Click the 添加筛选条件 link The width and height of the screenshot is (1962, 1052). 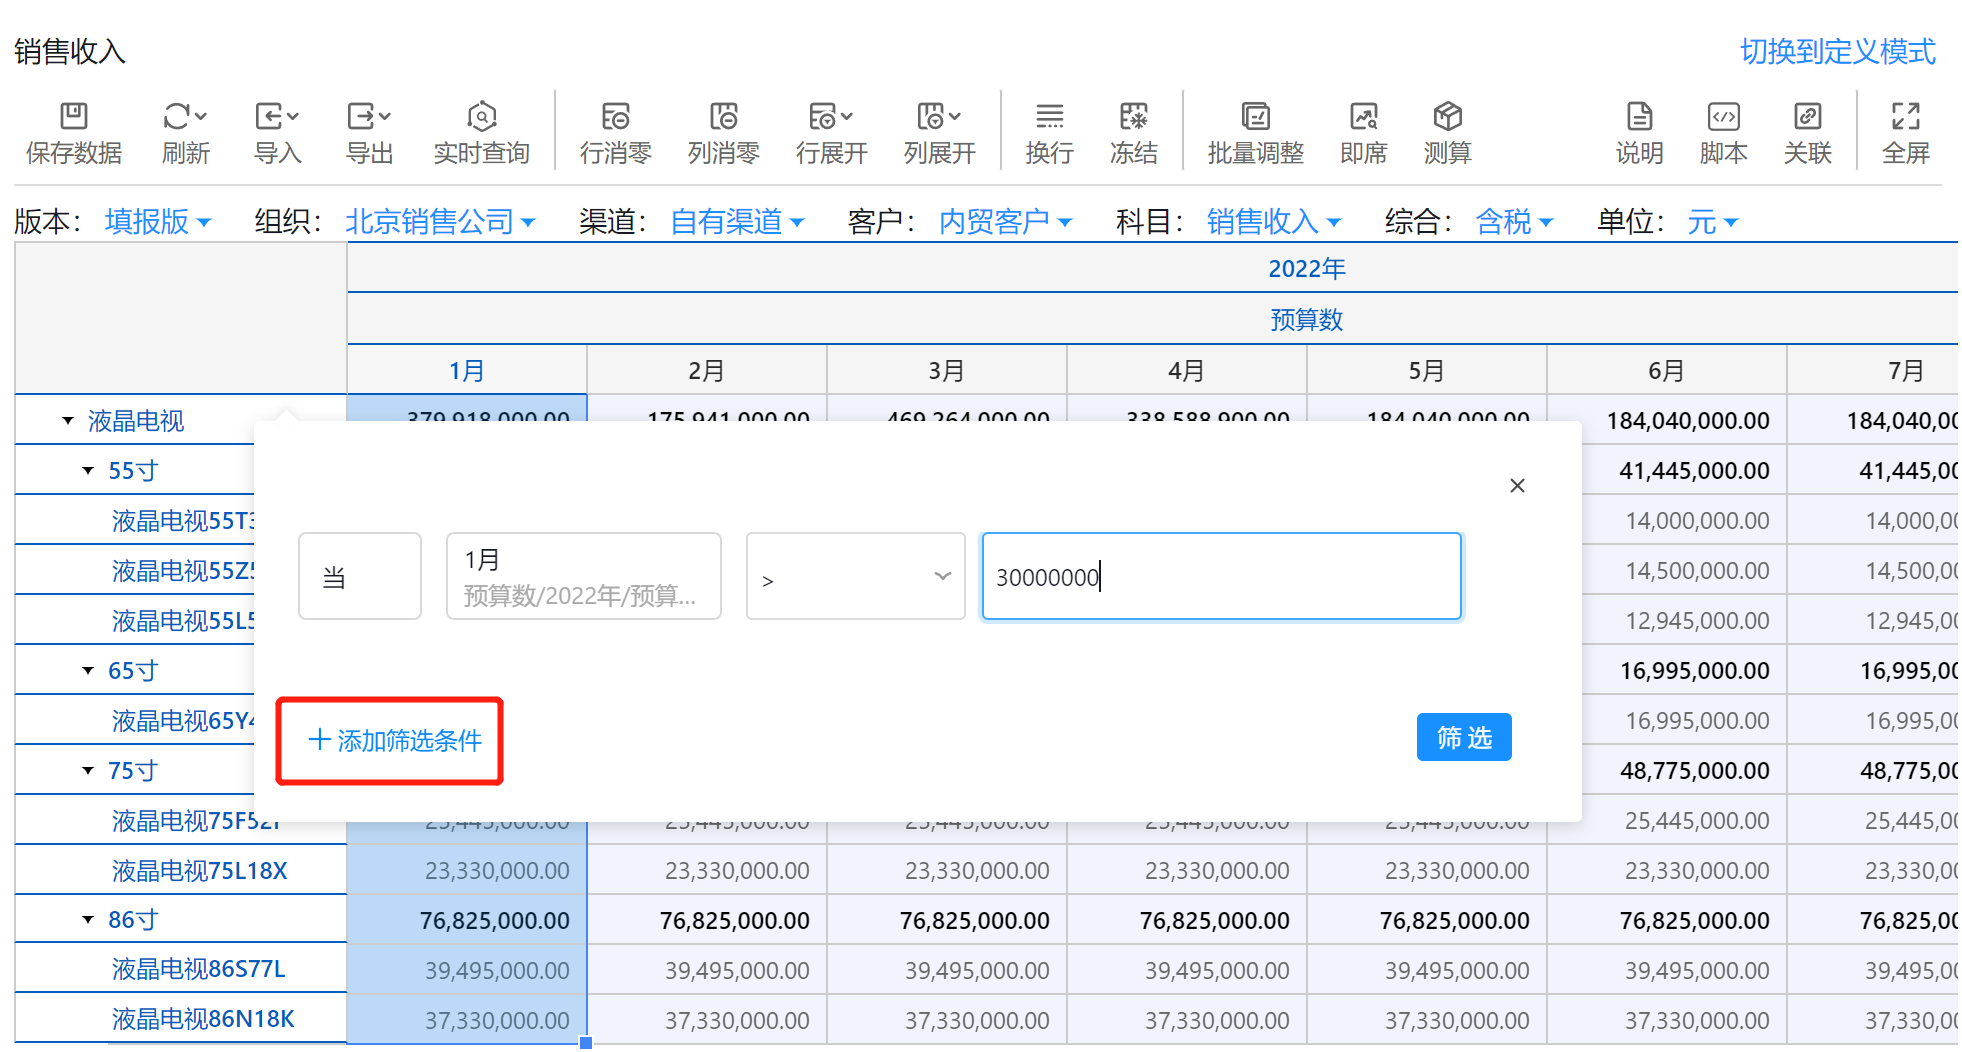pyautogui.click(x=395, y=741)
